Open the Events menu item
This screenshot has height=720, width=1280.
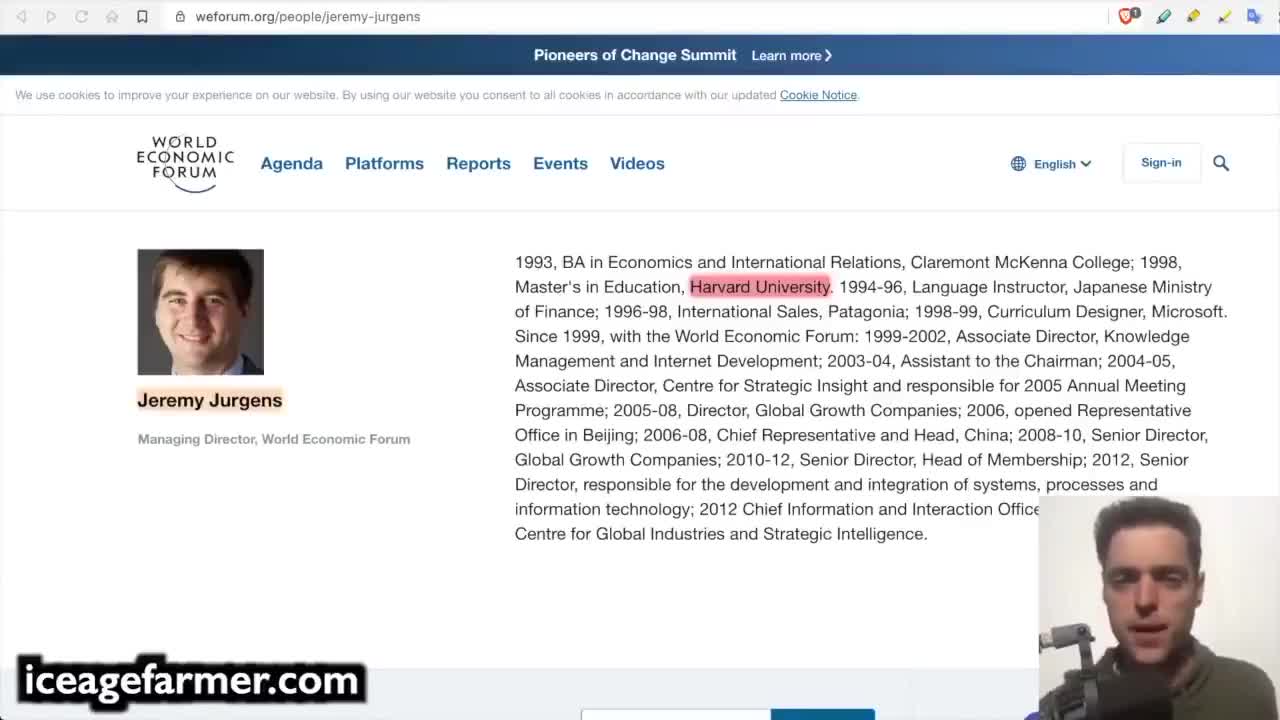560,163
